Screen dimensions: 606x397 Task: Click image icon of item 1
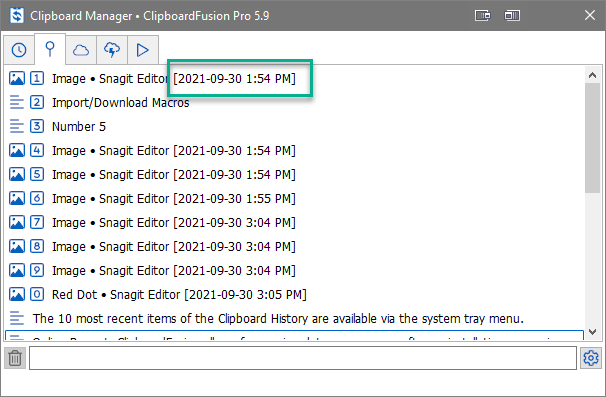17,78
